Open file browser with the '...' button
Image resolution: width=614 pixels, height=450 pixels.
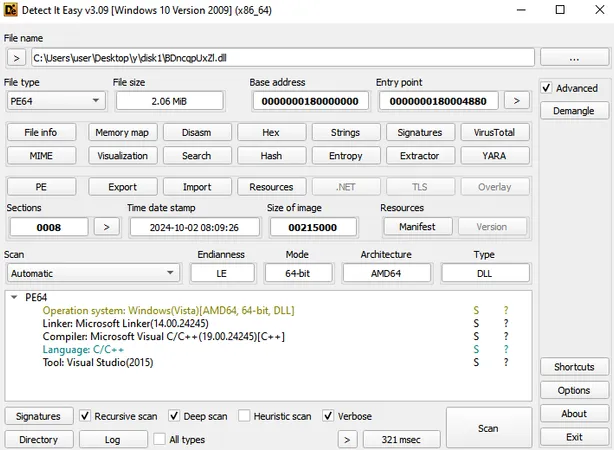[574, 58]
